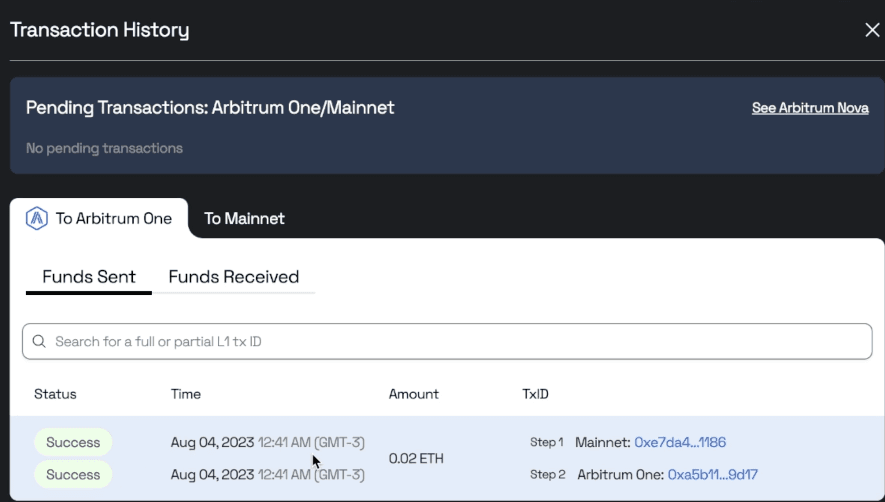Open Arbitrum One transaction 0xa5b11...9d17
The height and width of the screenshot is (502, 885).
(x=712, y=474)
